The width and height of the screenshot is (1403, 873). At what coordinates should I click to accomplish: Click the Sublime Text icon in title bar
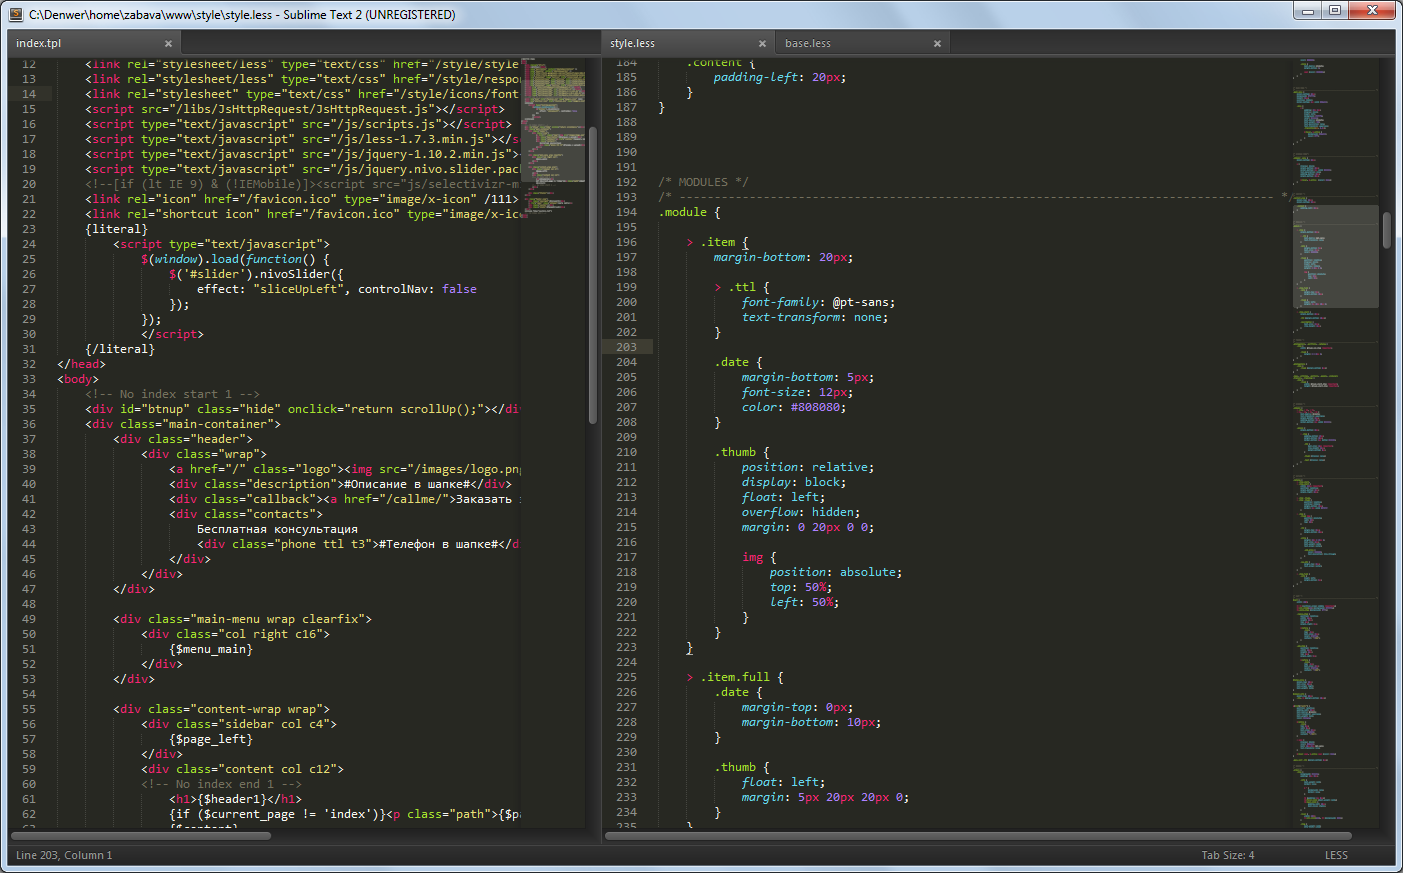pos(15,14)
